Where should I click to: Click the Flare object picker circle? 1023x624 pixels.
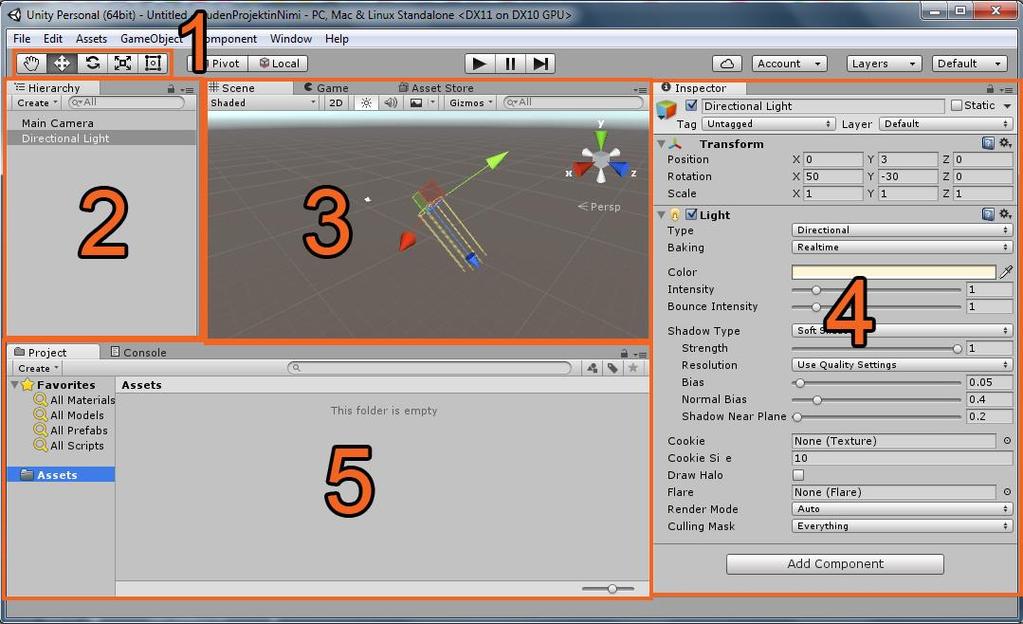1007,491
